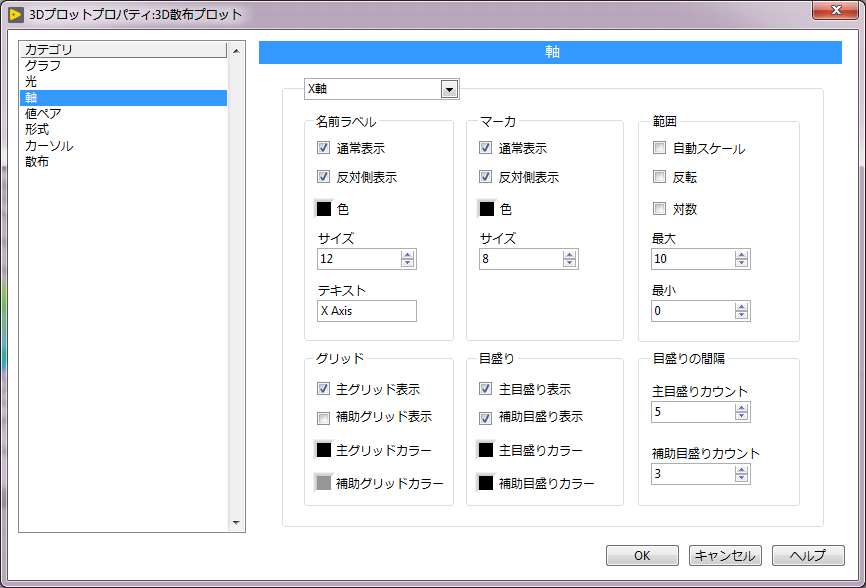
Task: Open the 名前ラベル 色 color swatch
Action: tap(324, 209)
